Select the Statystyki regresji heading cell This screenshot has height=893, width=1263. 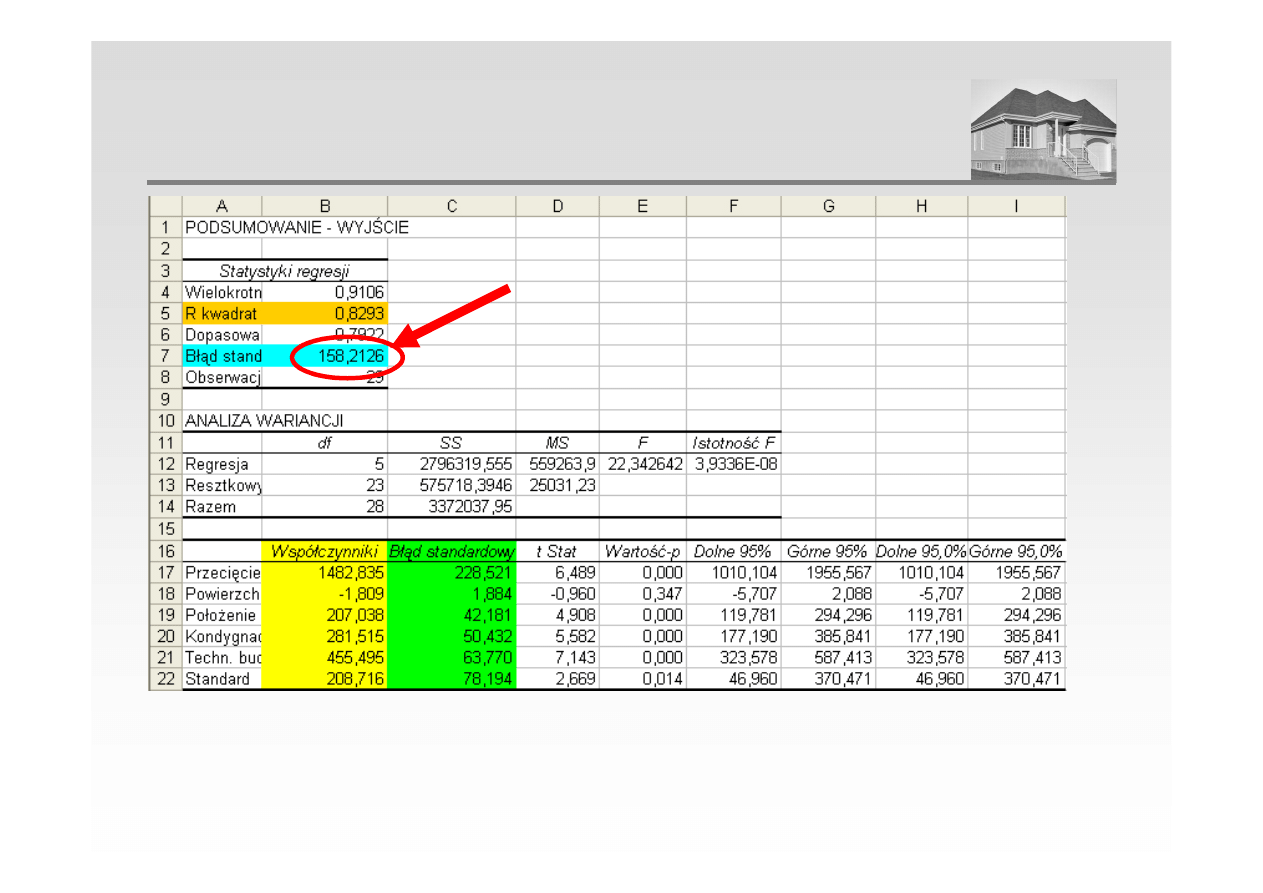pyautogui.click(x=284, y=270)
